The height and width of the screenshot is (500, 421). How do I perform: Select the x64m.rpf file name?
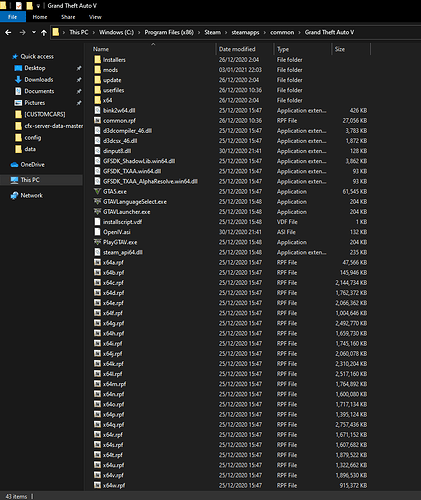114,384
